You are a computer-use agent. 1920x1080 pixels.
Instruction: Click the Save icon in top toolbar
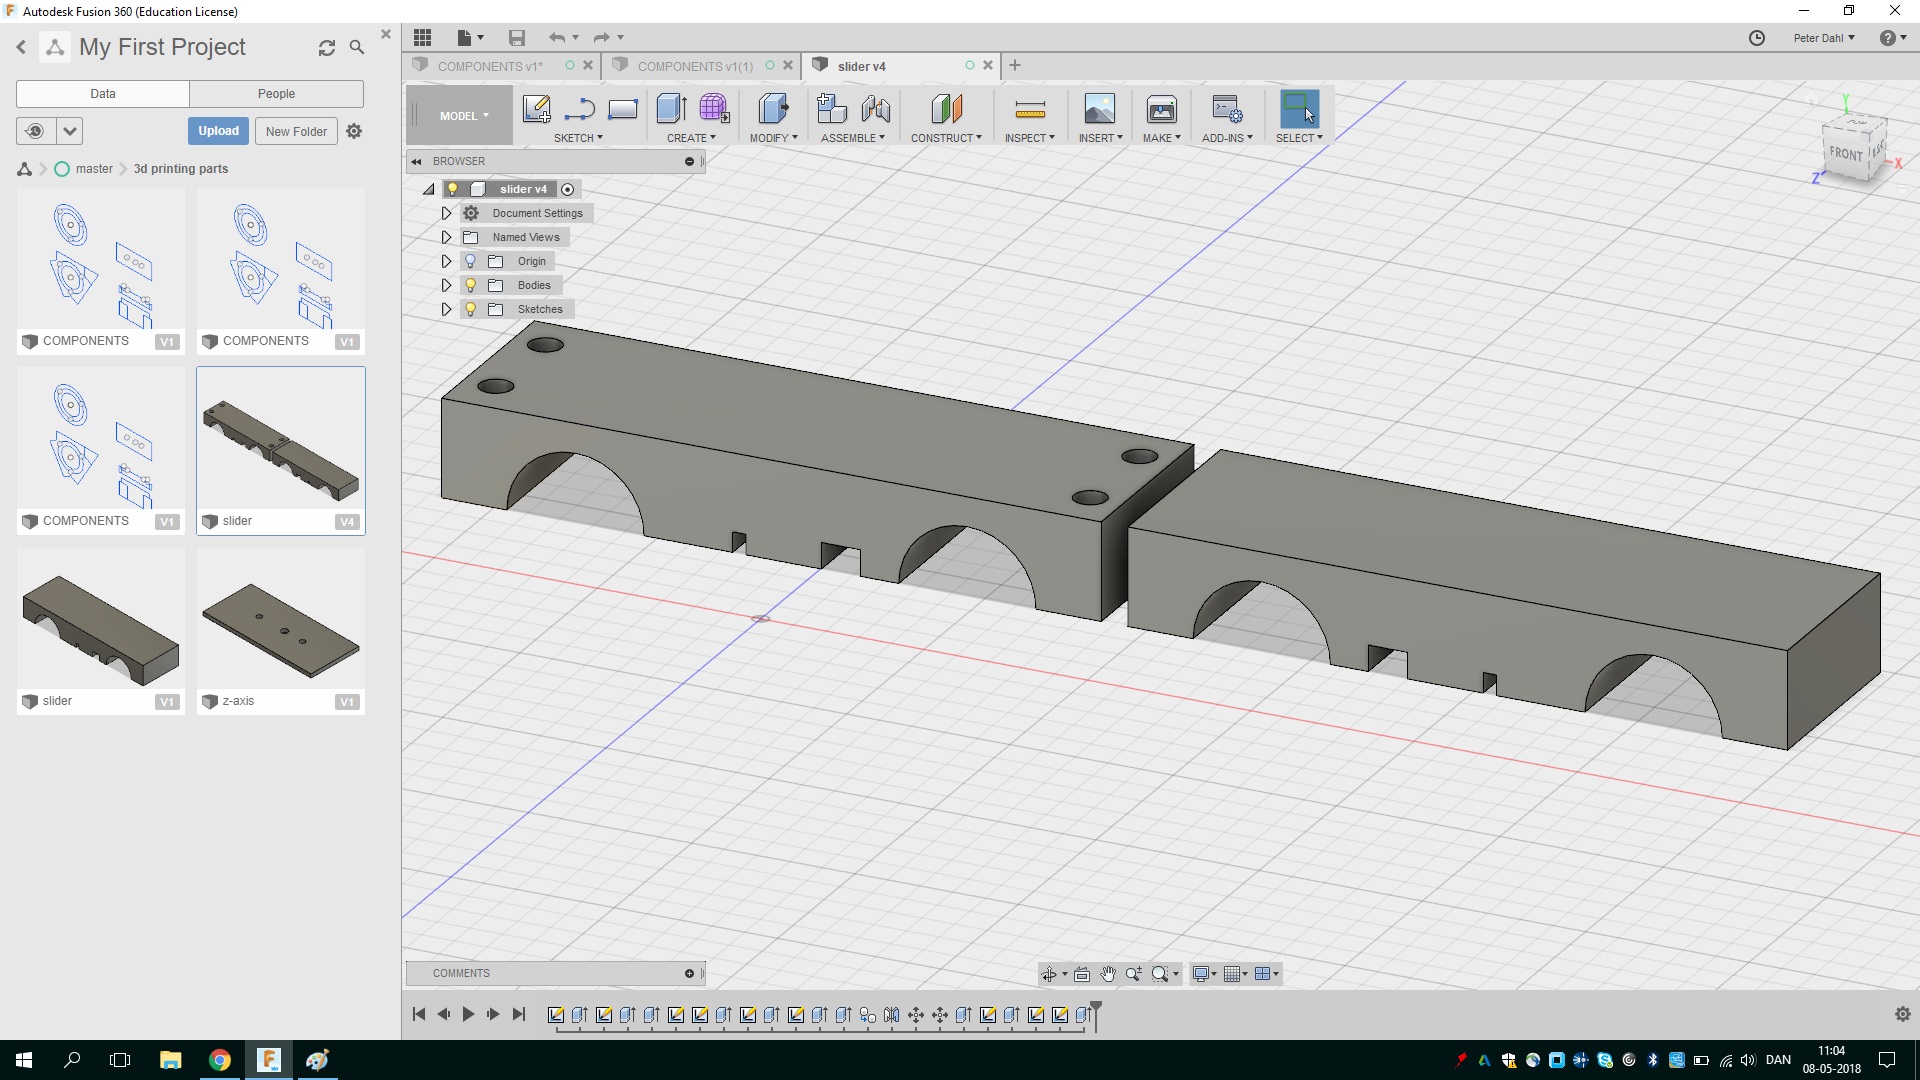point(516,38)
